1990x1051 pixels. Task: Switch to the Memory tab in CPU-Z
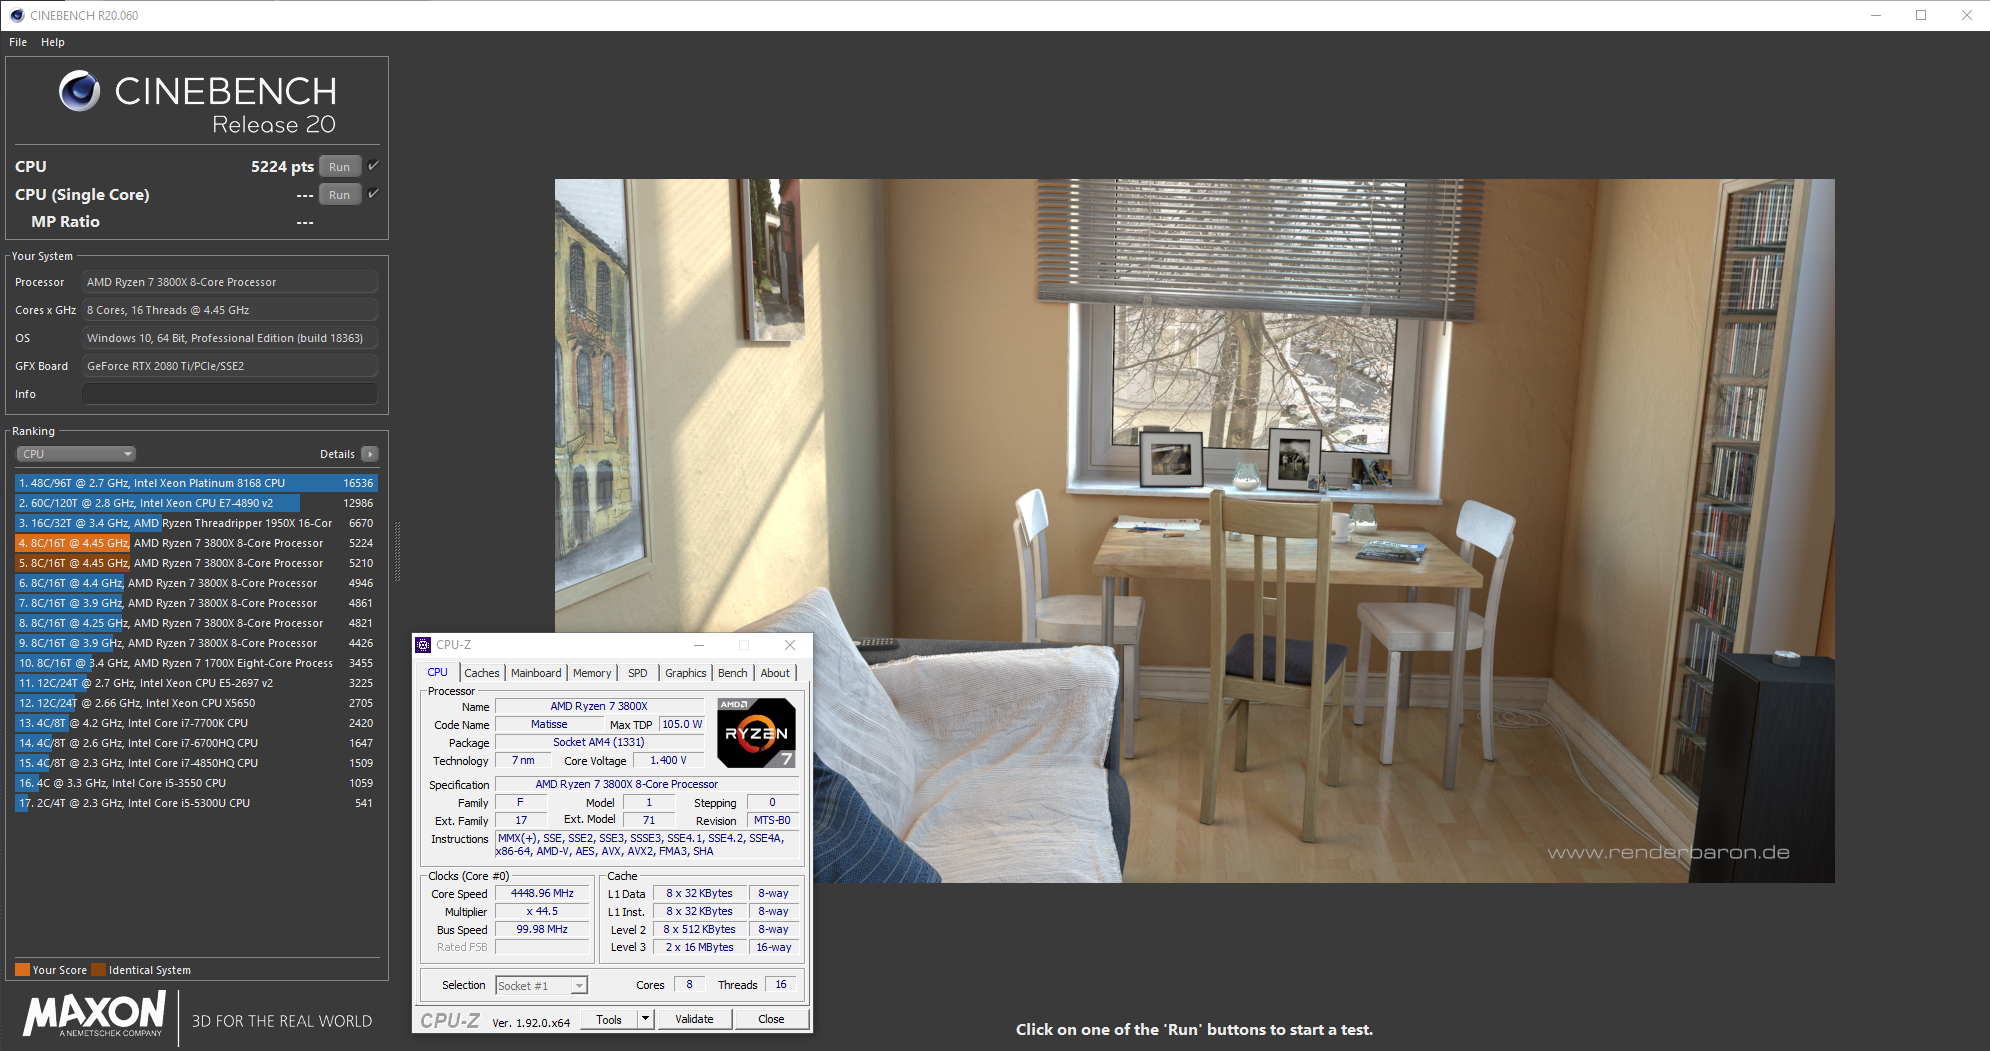pyautogui.click(x=592, y=673)
